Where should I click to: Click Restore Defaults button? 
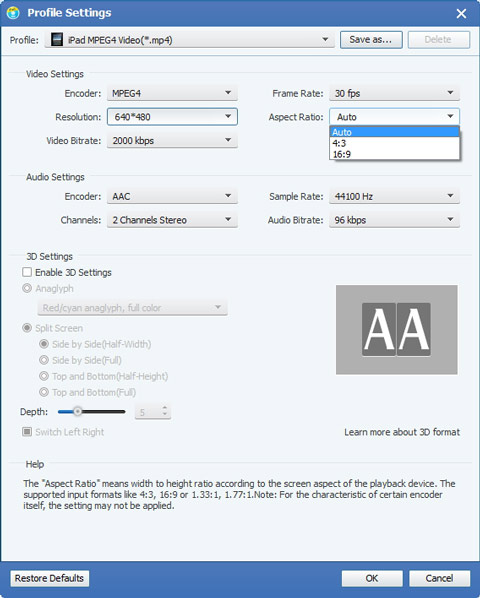click(50, 578)
